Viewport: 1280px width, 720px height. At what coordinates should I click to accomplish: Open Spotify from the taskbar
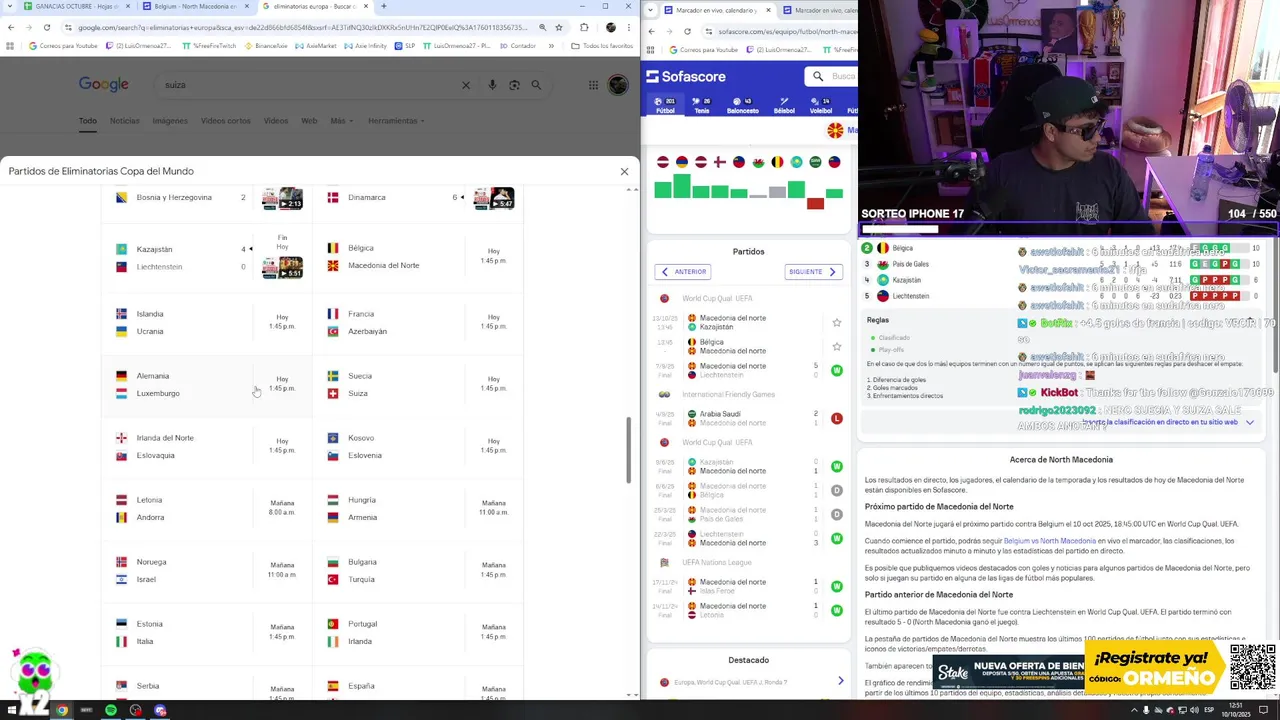coord(111,711)
